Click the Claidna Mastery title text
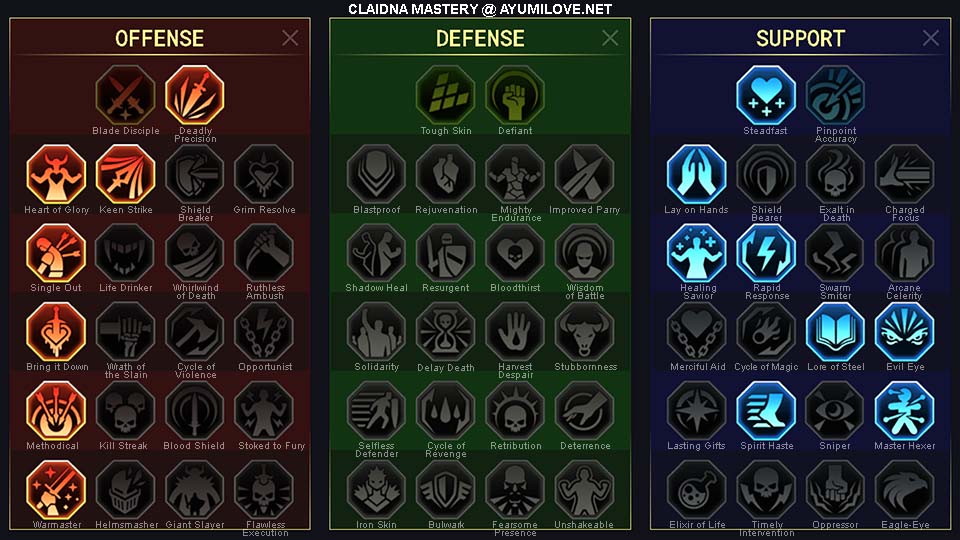Image resolution: width=960 pixels, height=540 pixels. pyautogui.click(x=480, y=9)
